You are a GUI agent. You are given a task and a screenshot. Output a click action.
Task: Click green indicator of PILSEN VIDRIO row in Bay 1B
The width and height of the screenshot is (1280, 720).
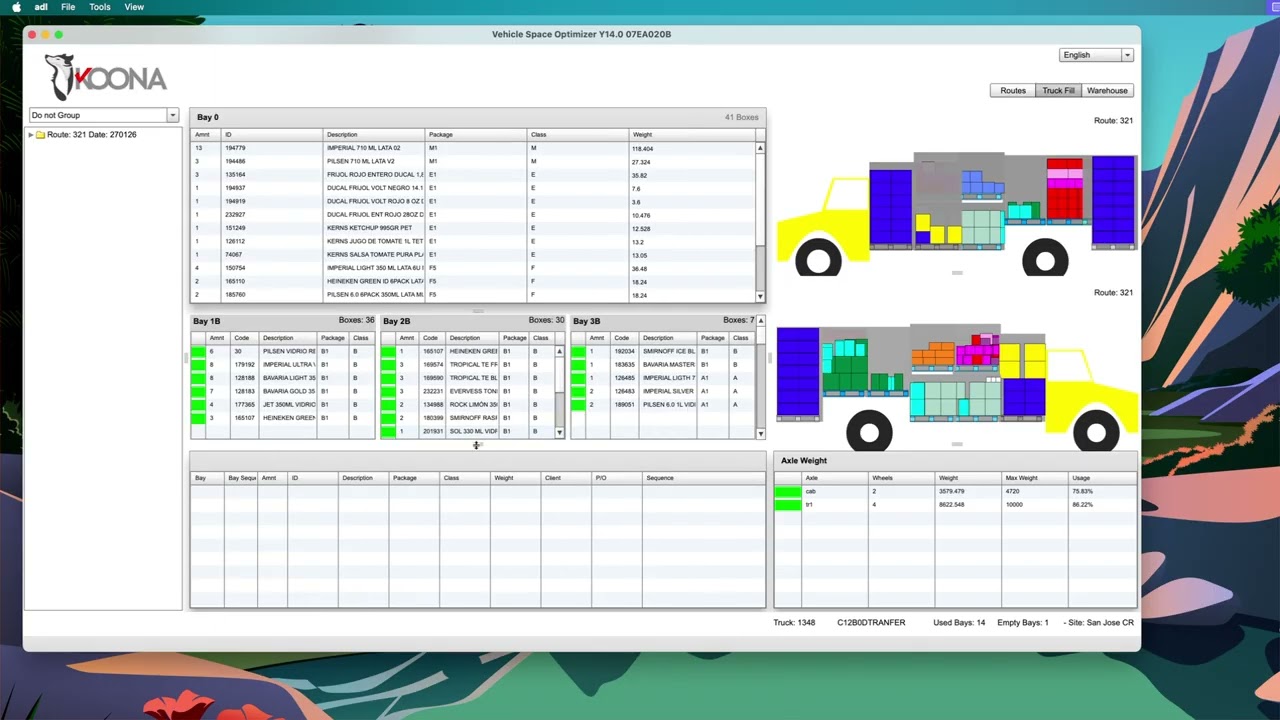[198, 352]
